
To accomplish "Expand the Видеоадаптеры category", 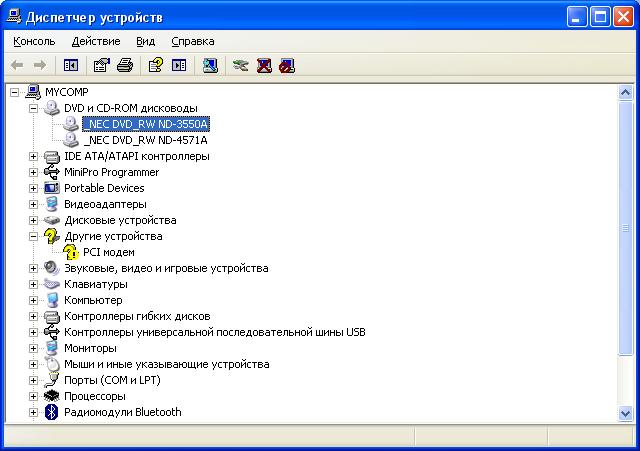I will pos(33,204).
